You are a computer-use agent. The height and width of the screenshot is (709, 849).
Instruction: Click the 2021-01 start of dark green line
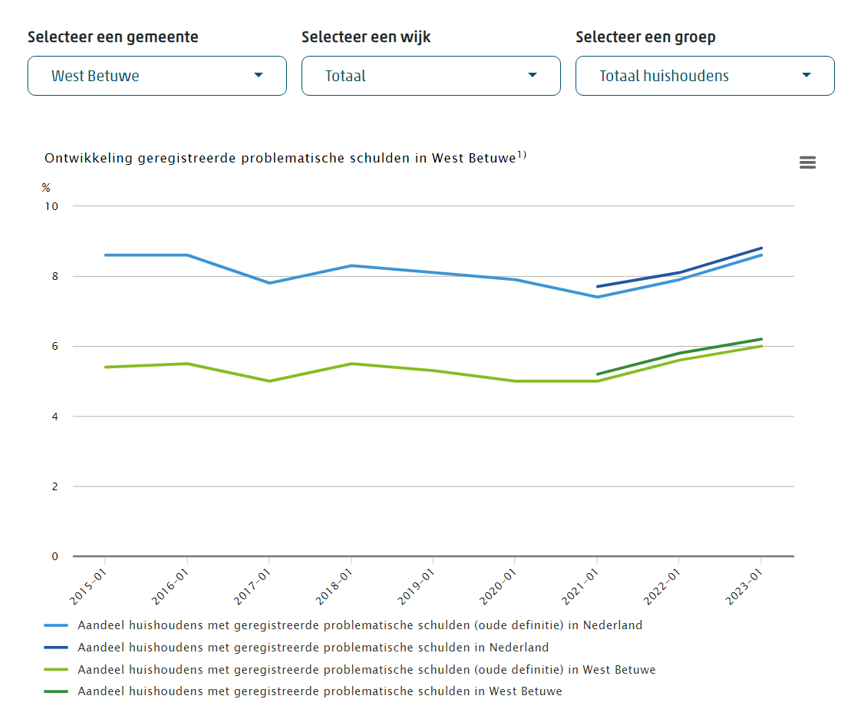coord(597,374)
